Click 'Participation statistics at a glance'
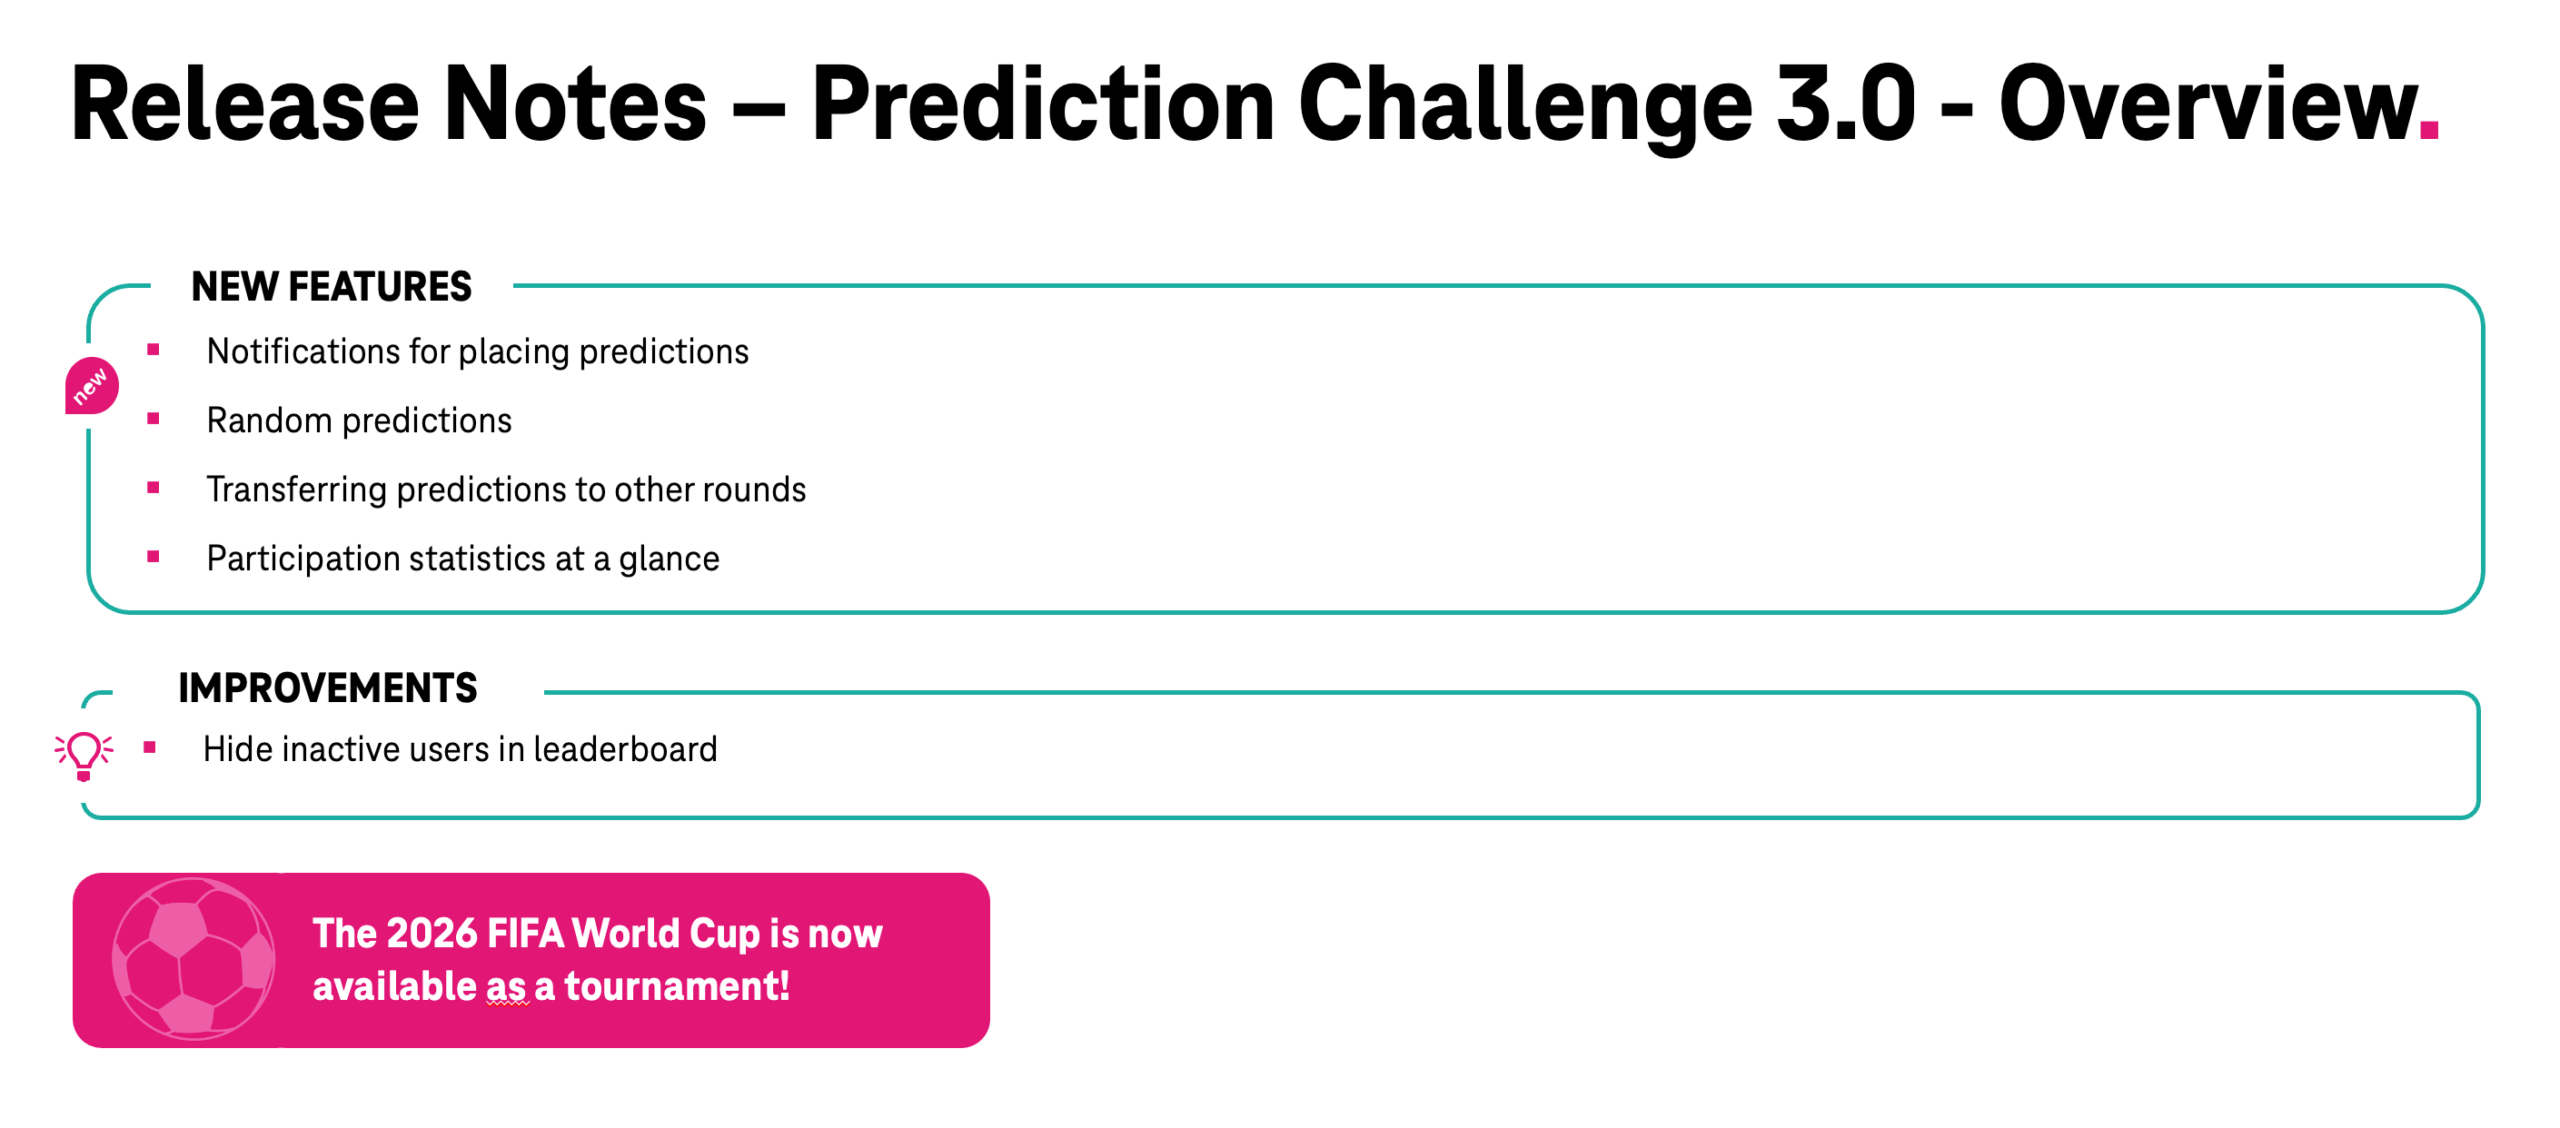The height and width of the screenshot is (1128, 2560). [x=462, y=558]
